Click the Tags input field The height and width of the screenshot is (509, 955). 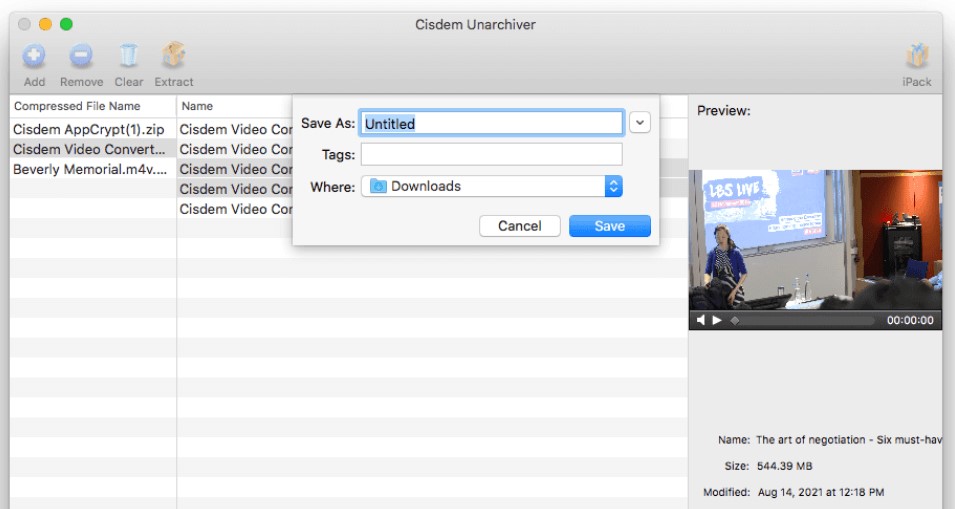point(492,155)
